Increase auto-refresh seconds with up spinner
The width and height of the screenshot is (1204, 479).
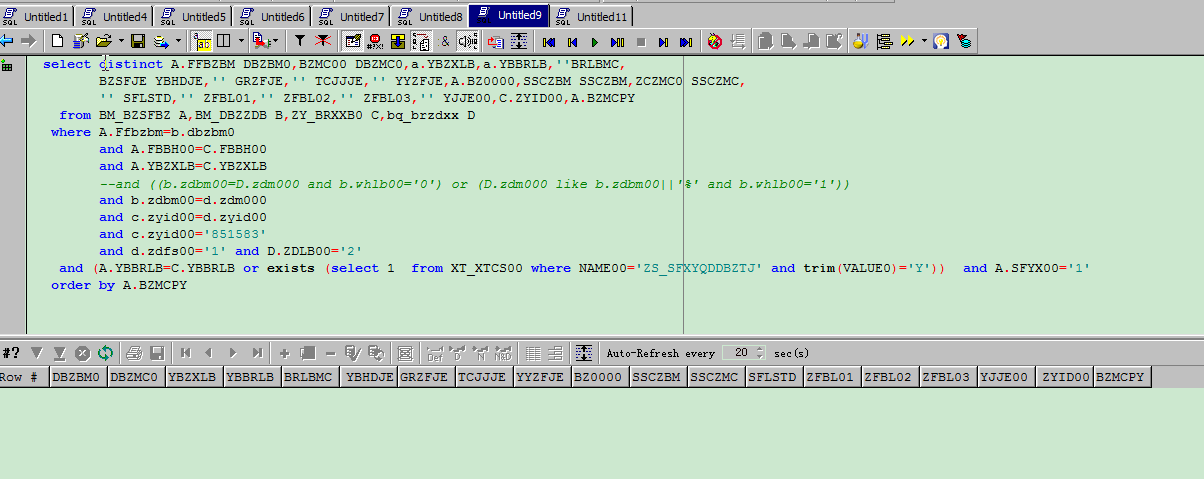pyautogui.click(x=761, y=349)
